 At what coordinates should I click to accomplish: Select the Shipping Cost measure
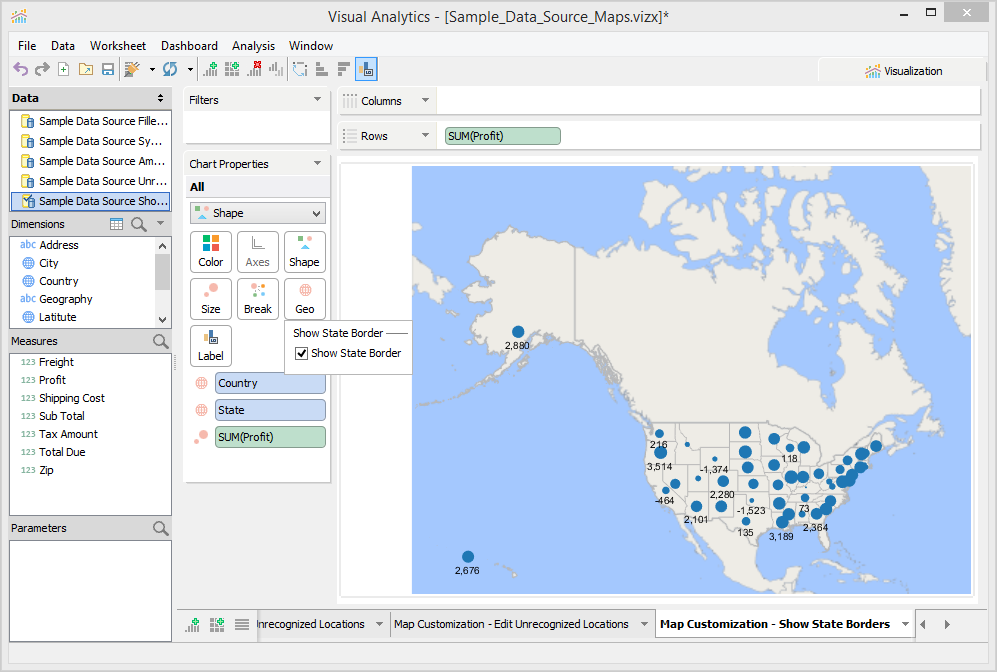click(72, 398)
